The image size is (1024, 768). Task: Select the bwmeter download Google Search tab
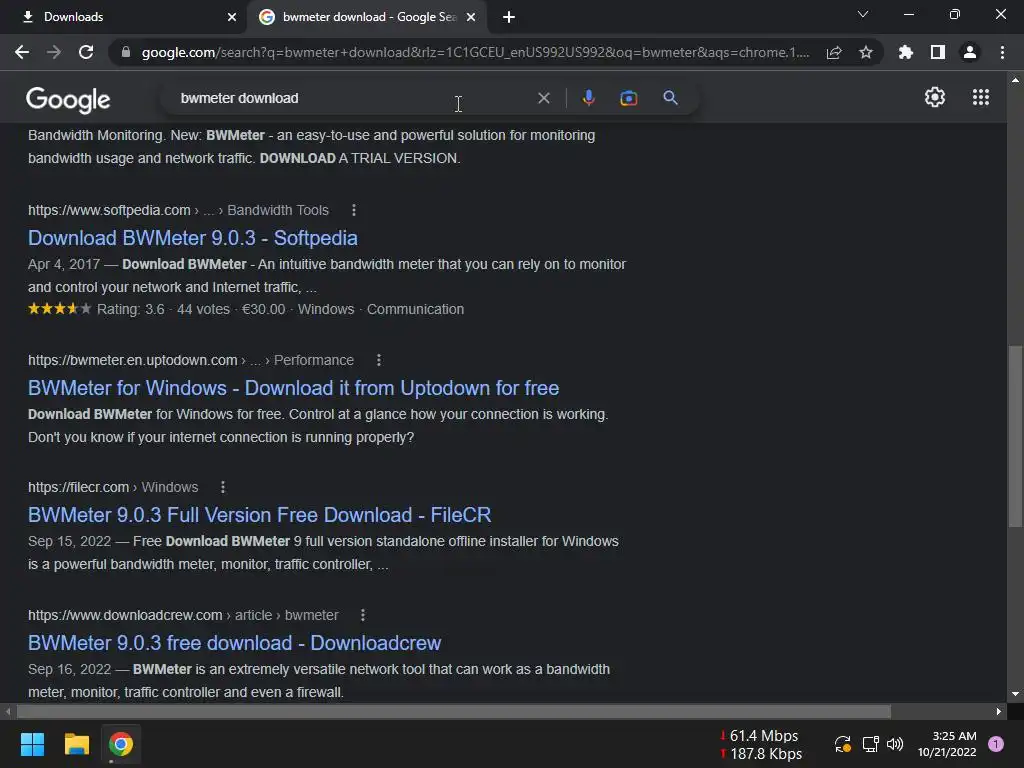coord(366,17)
